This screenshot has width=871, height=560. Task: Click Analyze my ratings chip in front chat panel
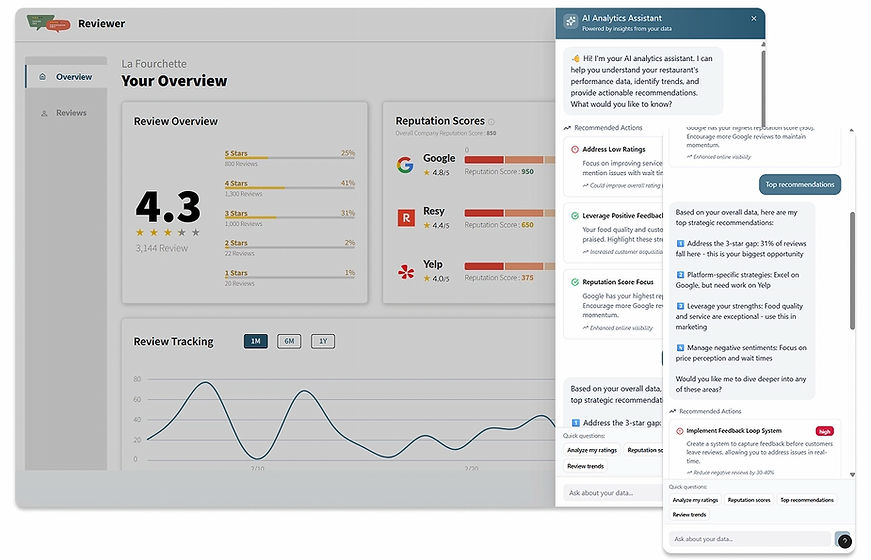pos(695,500)
